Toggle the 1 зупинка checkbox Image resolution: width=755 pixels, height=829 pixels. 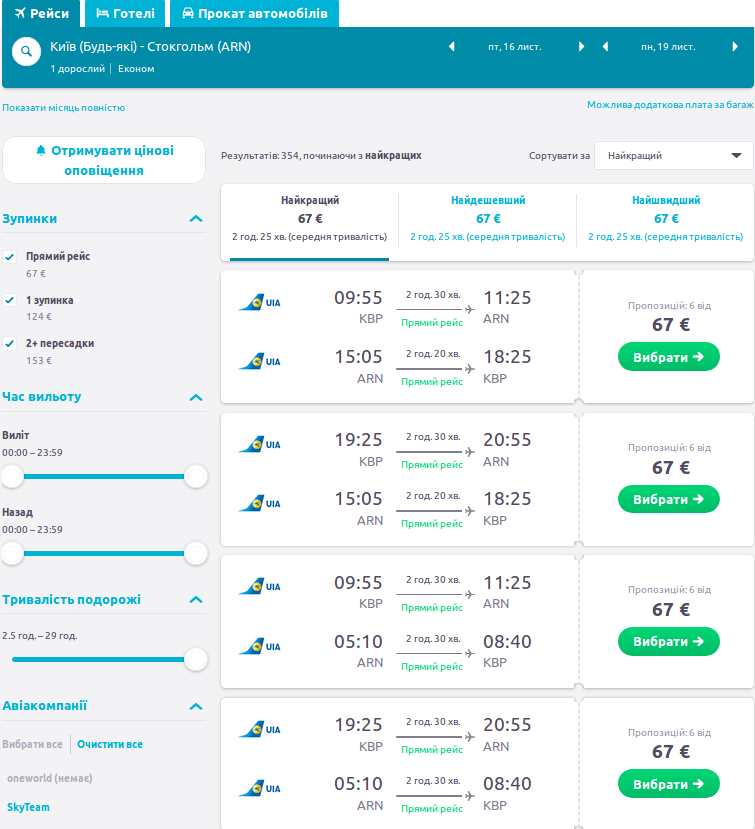click(x=10, y=300)
